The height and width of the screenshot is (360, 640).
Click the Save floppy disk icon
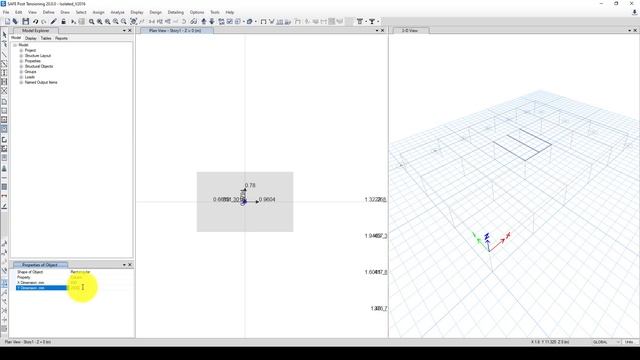(x=26, y=22)
